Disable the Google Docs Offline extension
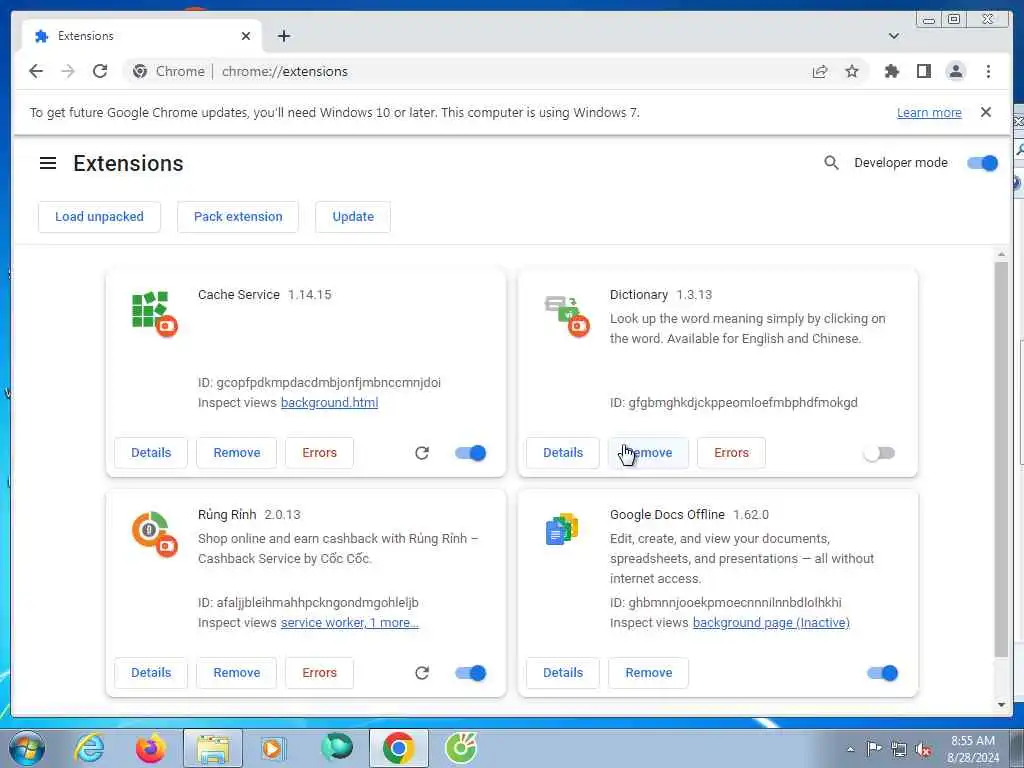The width and height of the screenshot is (1024, 768). [882, 673]
